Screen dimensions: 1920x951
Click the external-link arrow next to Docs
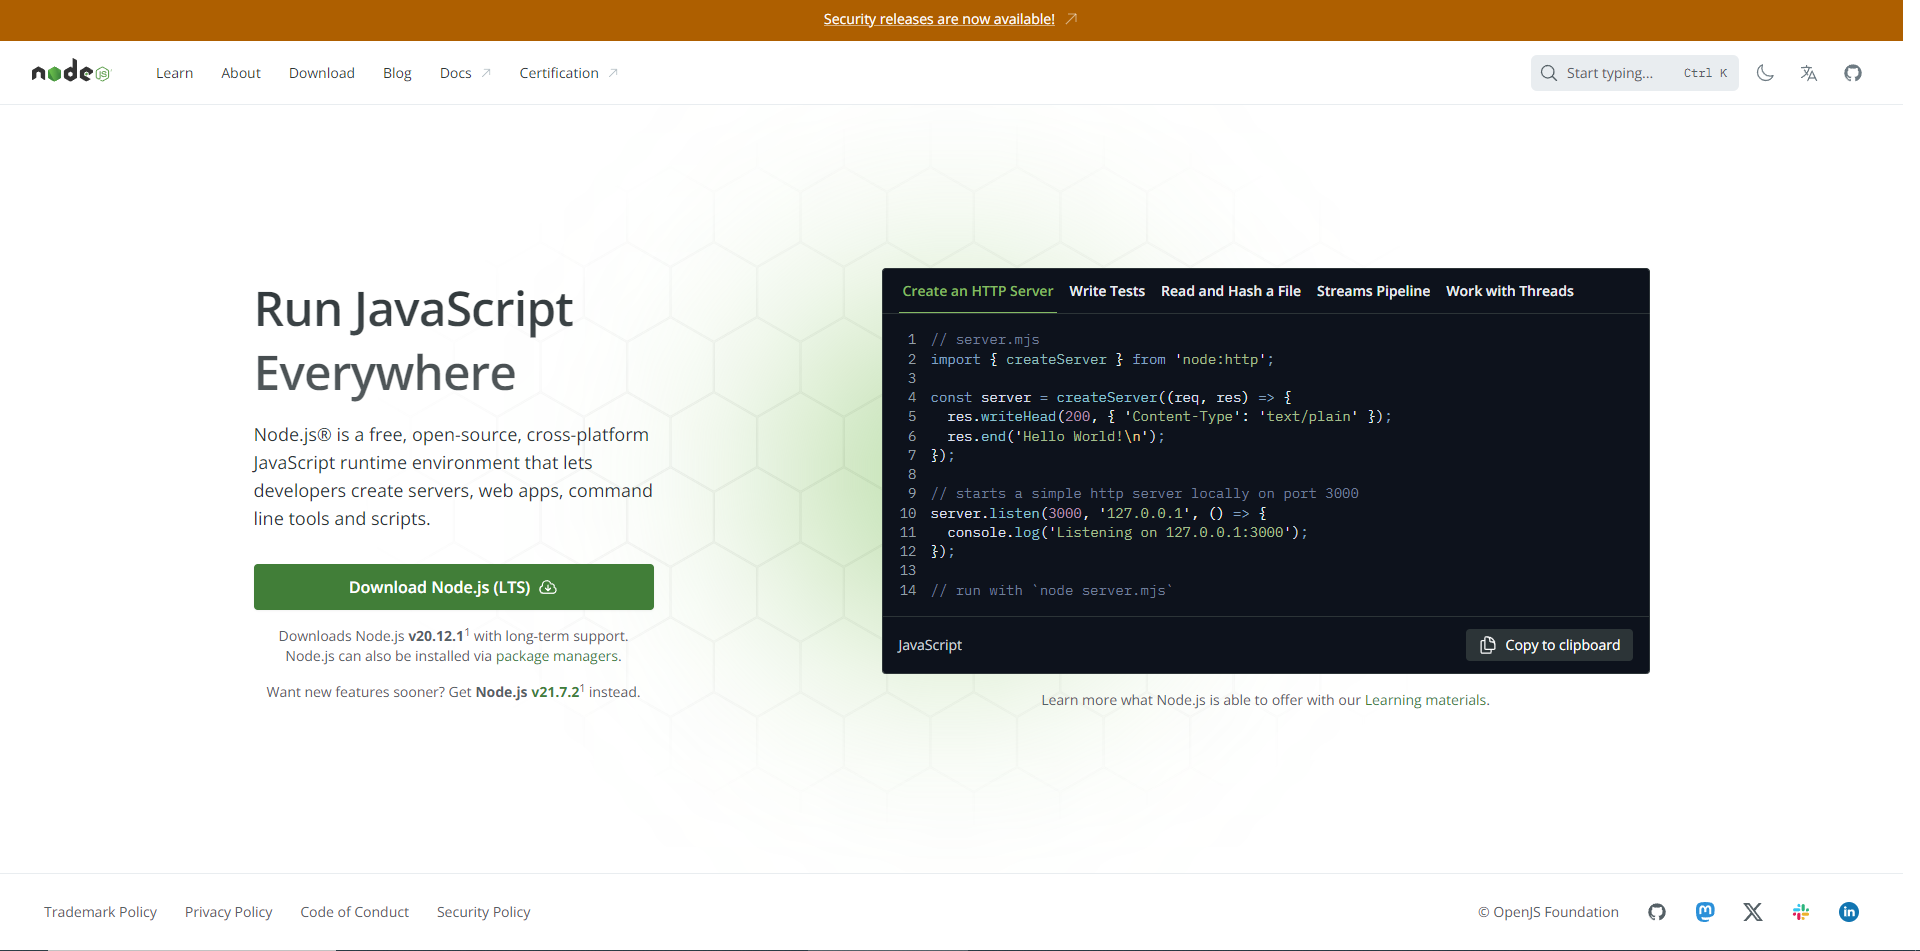tap(486, 73)
